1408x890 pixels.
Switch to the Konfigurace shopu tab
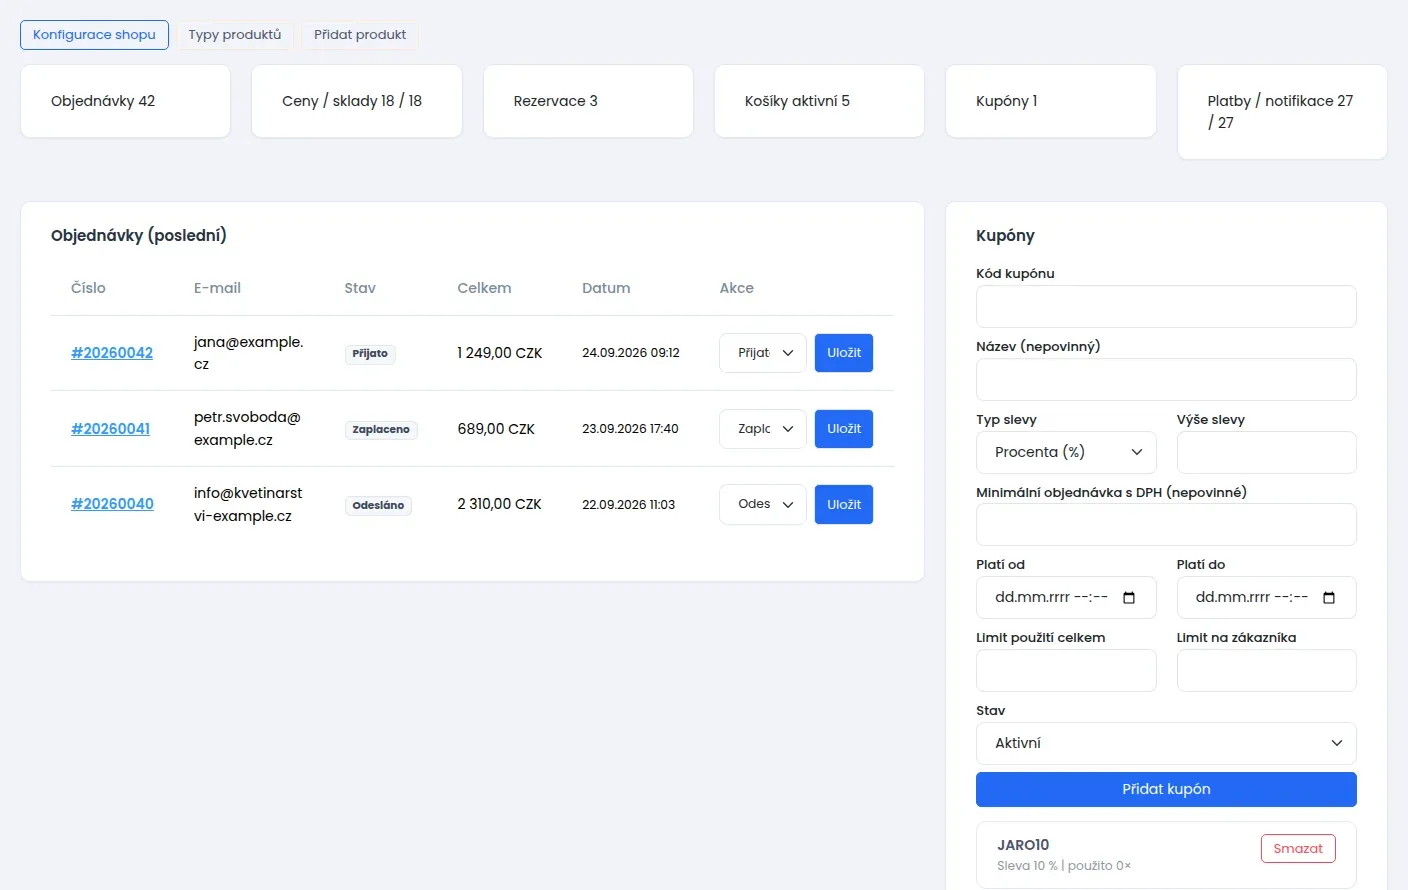point(94,35)
